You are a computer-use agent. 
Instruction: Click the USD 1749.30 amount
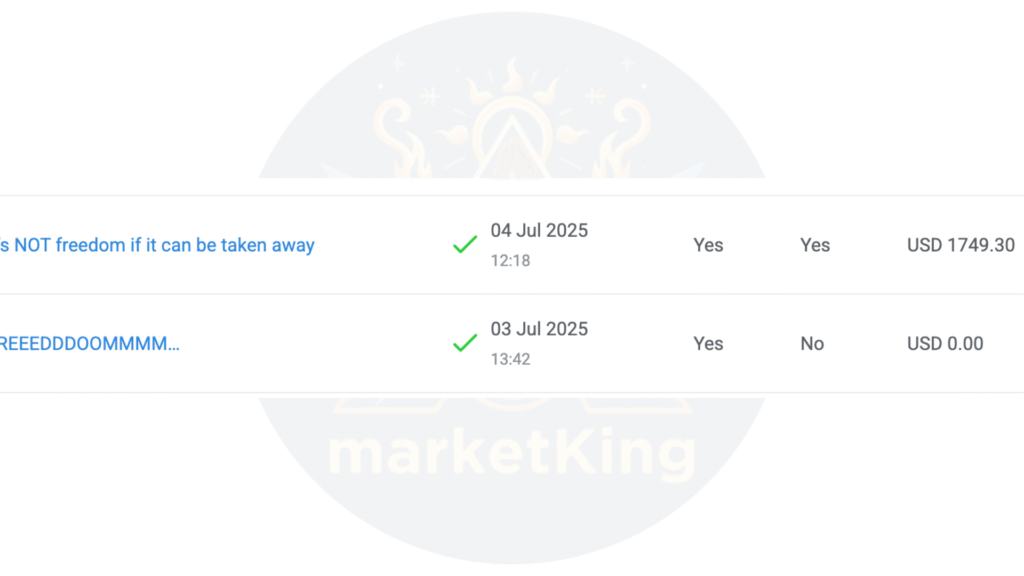click(x=961, y=245)
